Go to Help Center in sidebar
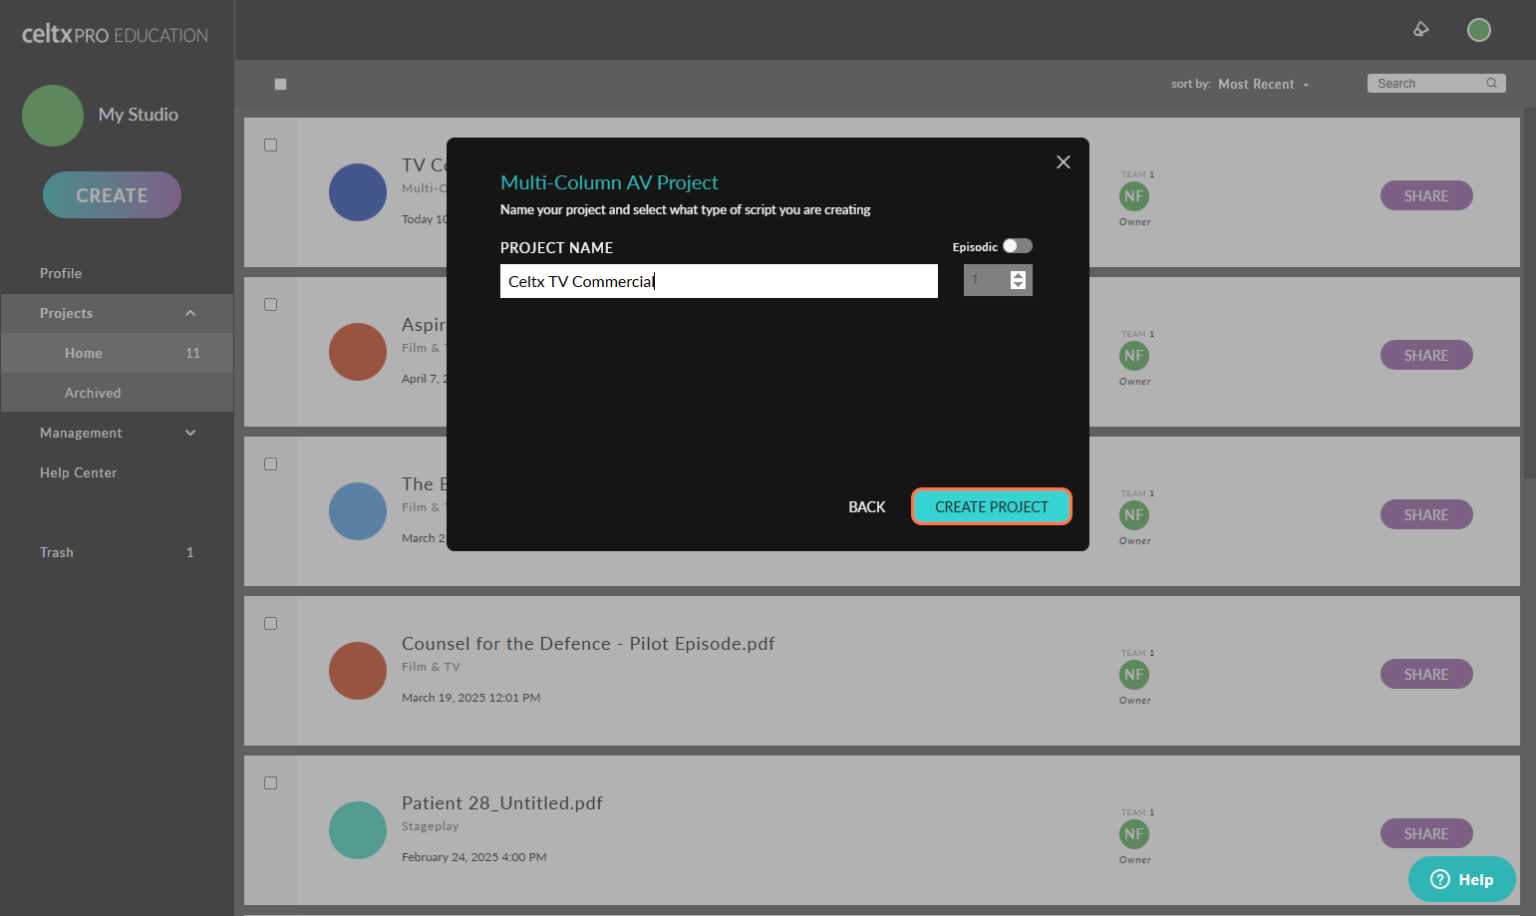This screenshot has width=1536, height=916. [78, 473]
